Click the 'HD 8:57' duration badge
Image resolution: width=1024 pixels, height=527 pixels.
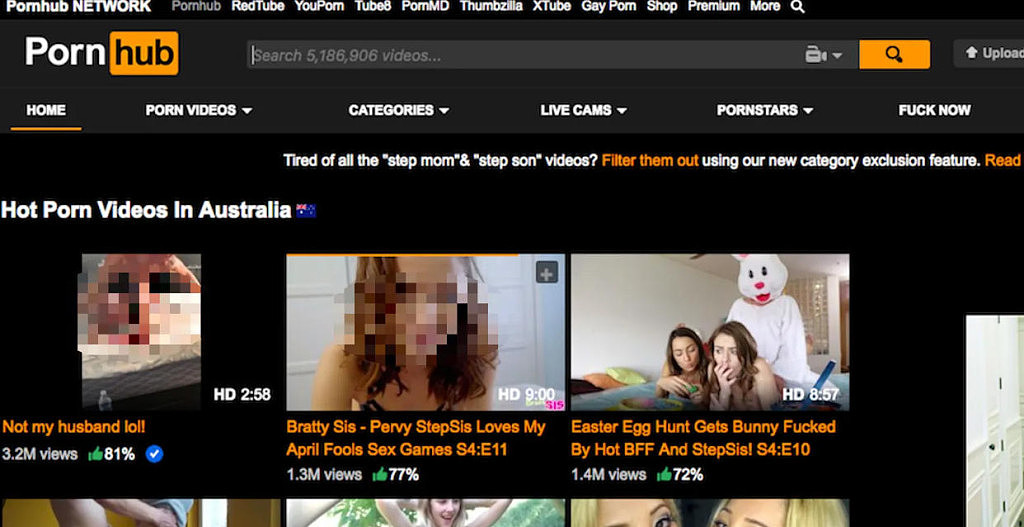tap(810, 394)
